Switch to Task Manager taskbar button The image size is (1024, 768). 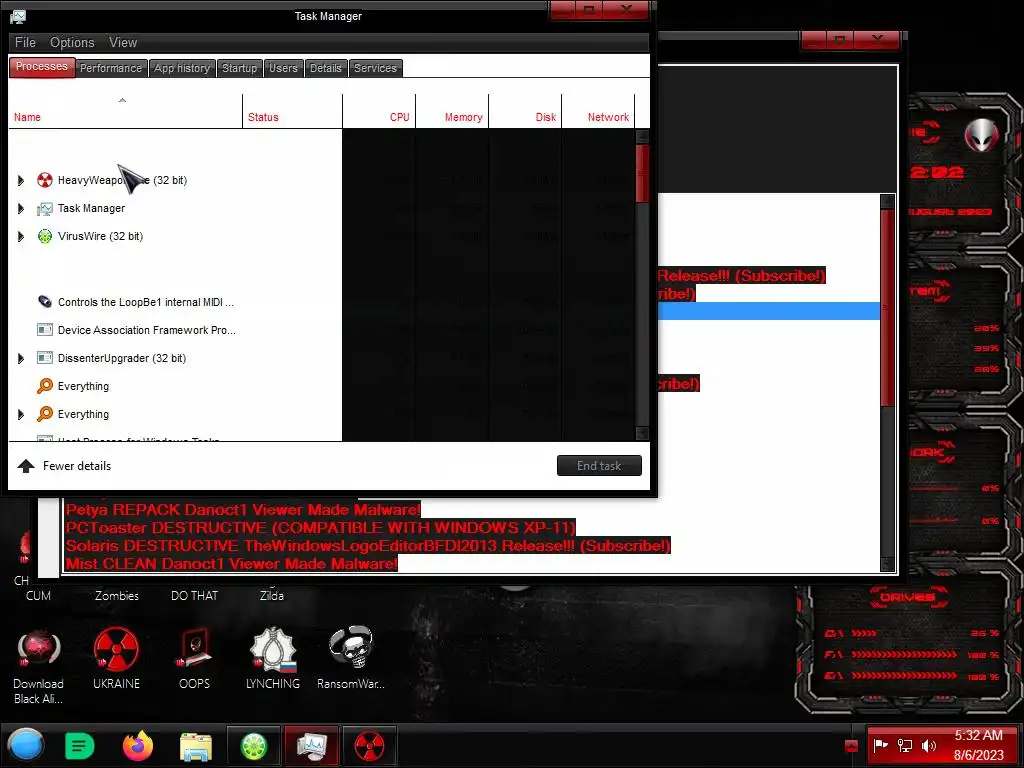coord(312,746)
